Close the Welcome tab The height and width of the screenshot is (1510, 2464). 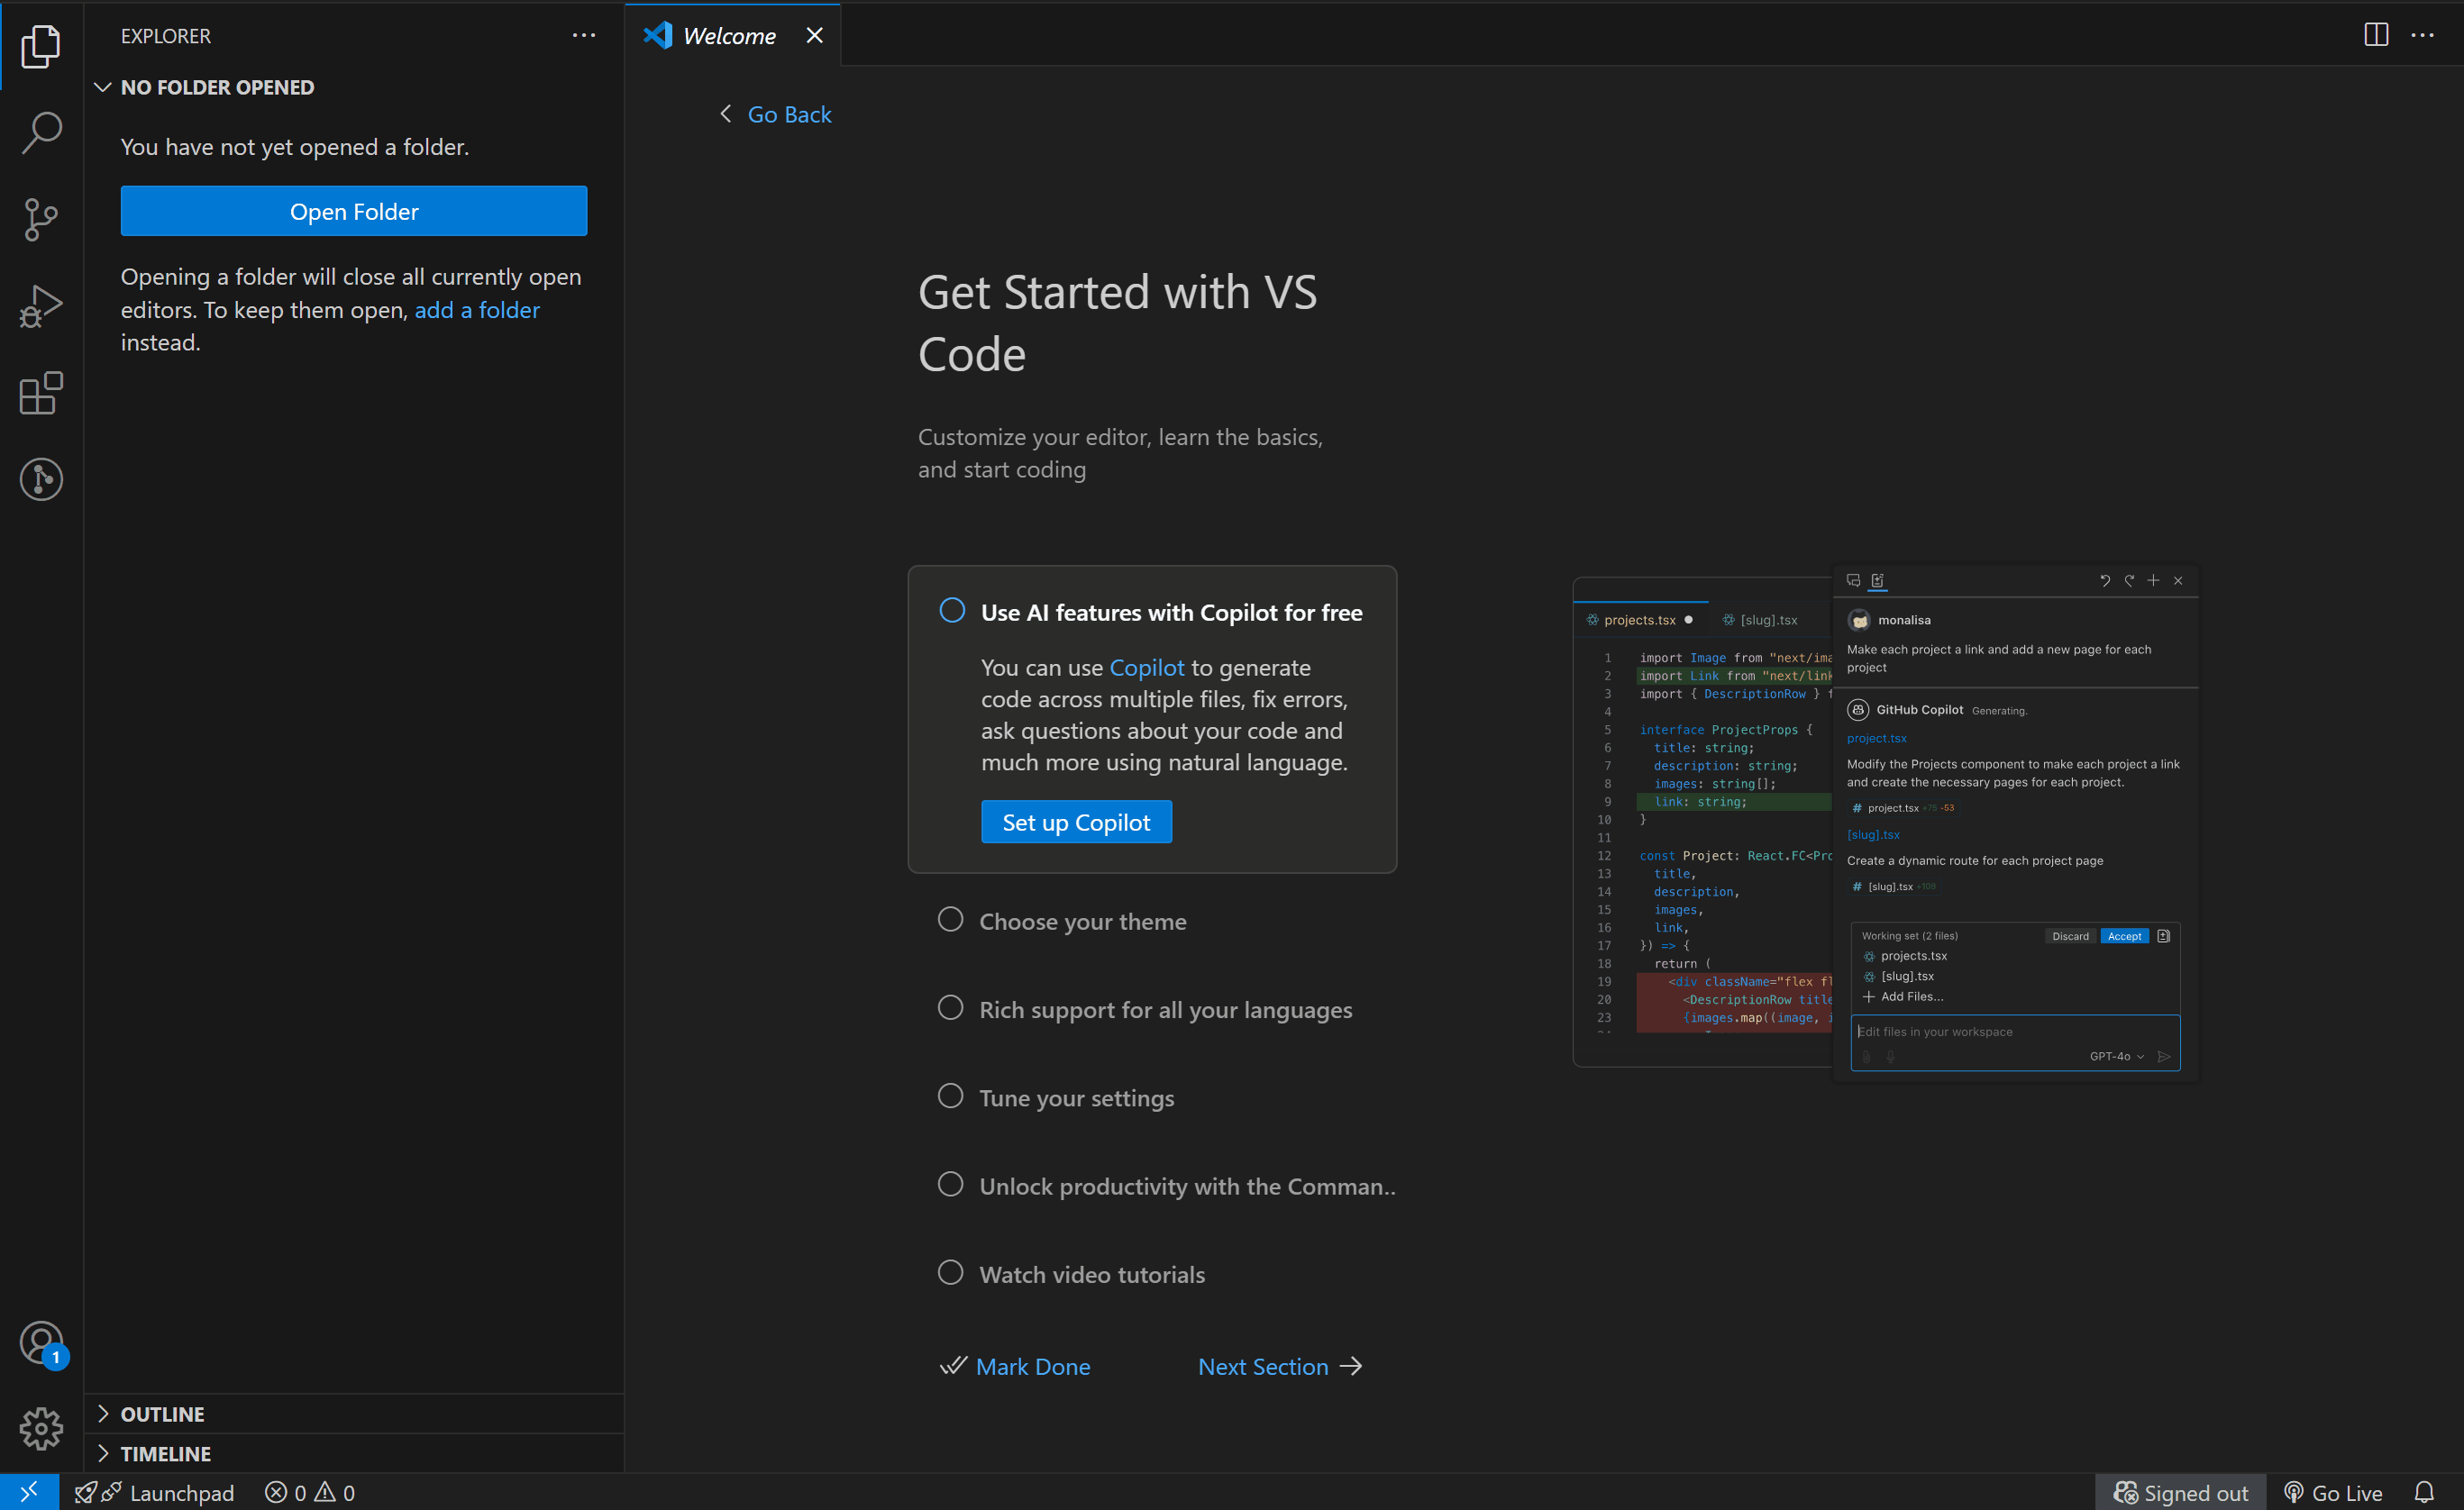coord(815,36)
